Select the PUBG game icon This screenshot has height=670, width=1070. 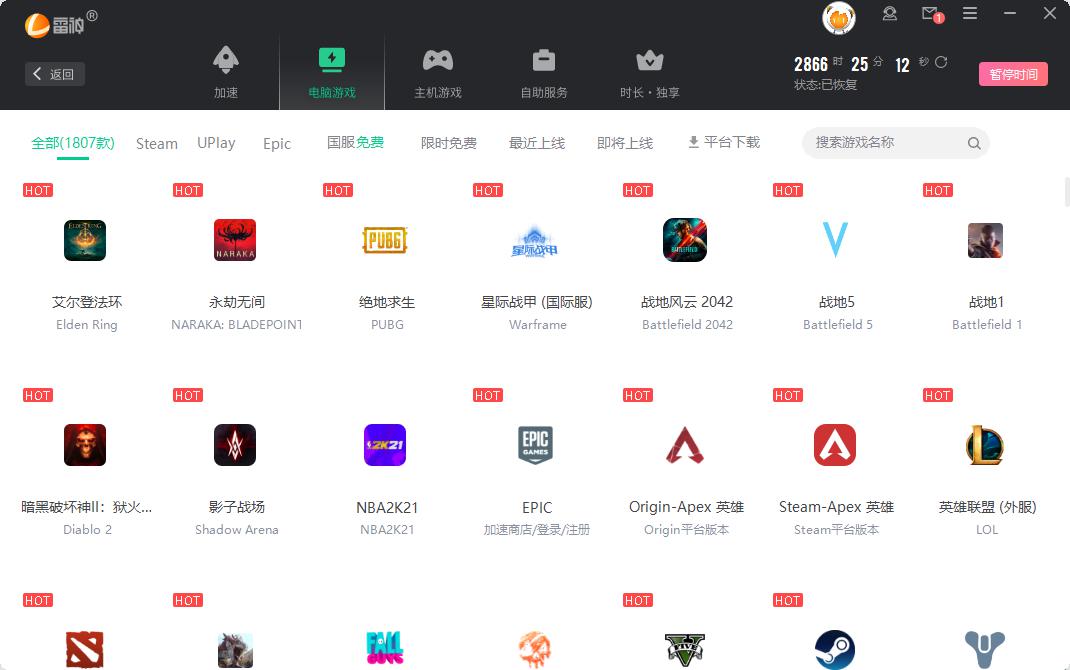(x=385, y=240)
